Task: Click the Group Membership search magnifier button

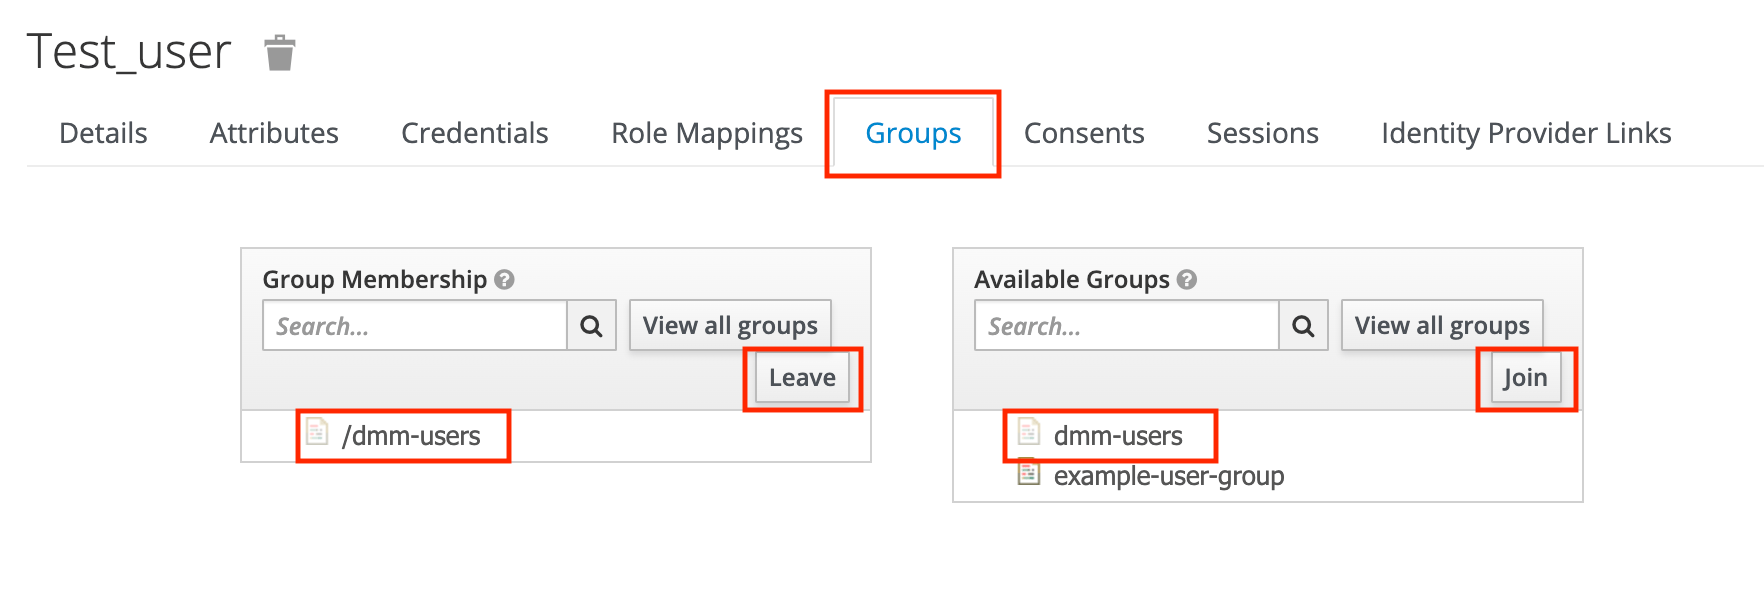Action: coord(591,326)
